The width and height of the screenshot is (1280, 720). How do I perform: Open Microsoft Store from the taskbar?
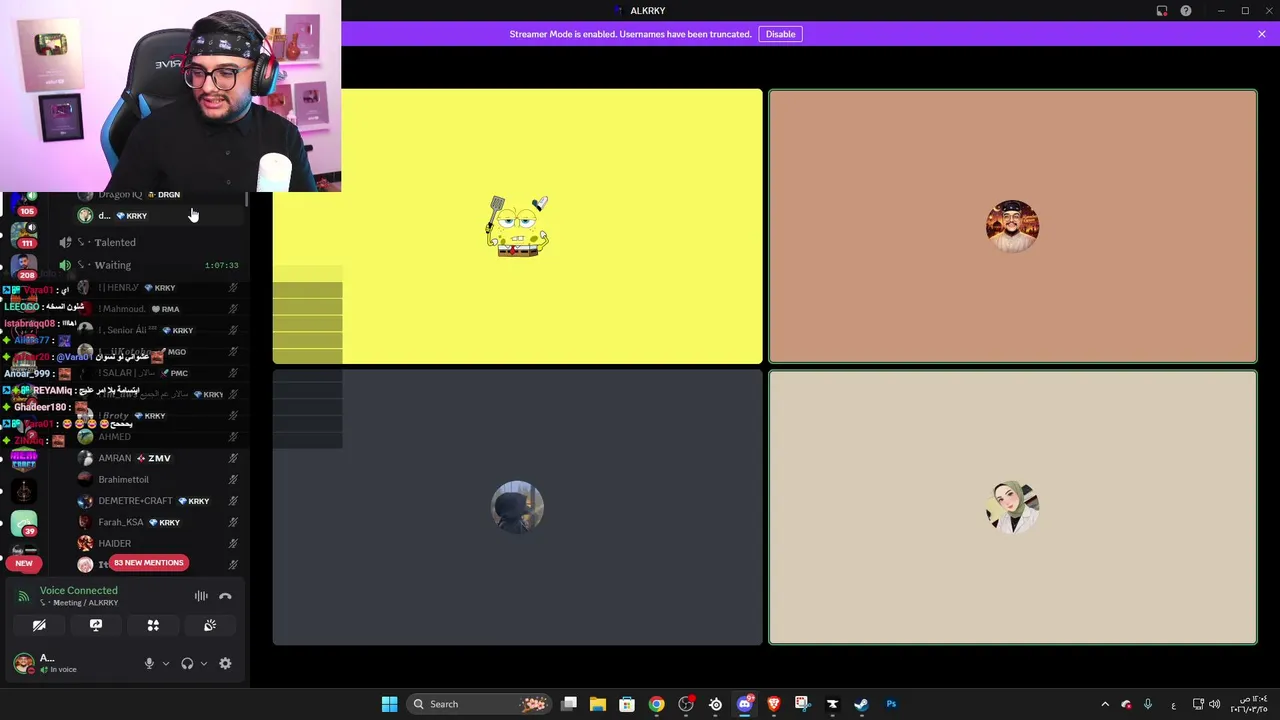627,704
